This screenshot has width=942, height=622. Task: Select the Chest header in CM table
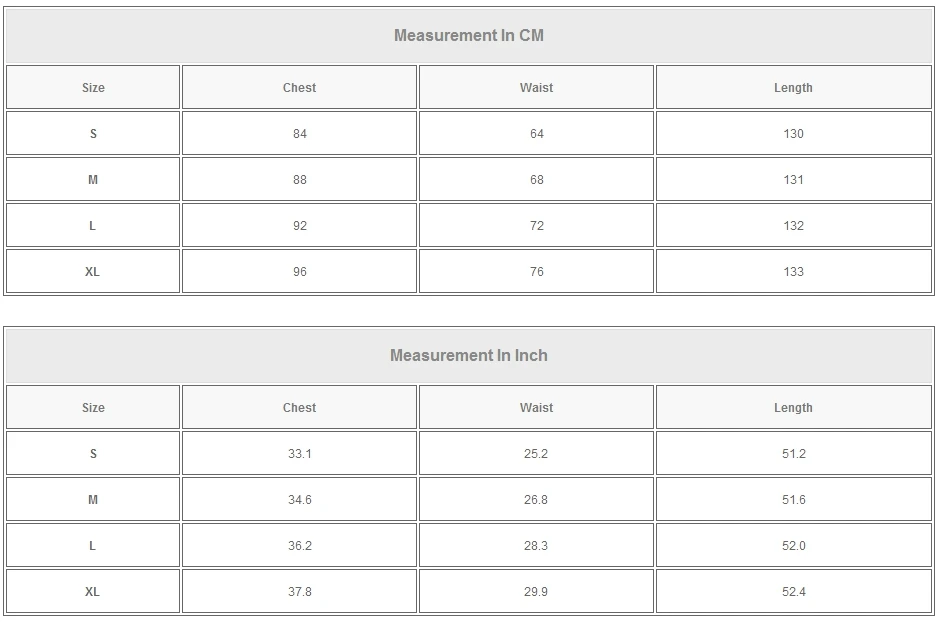[299, 88]
